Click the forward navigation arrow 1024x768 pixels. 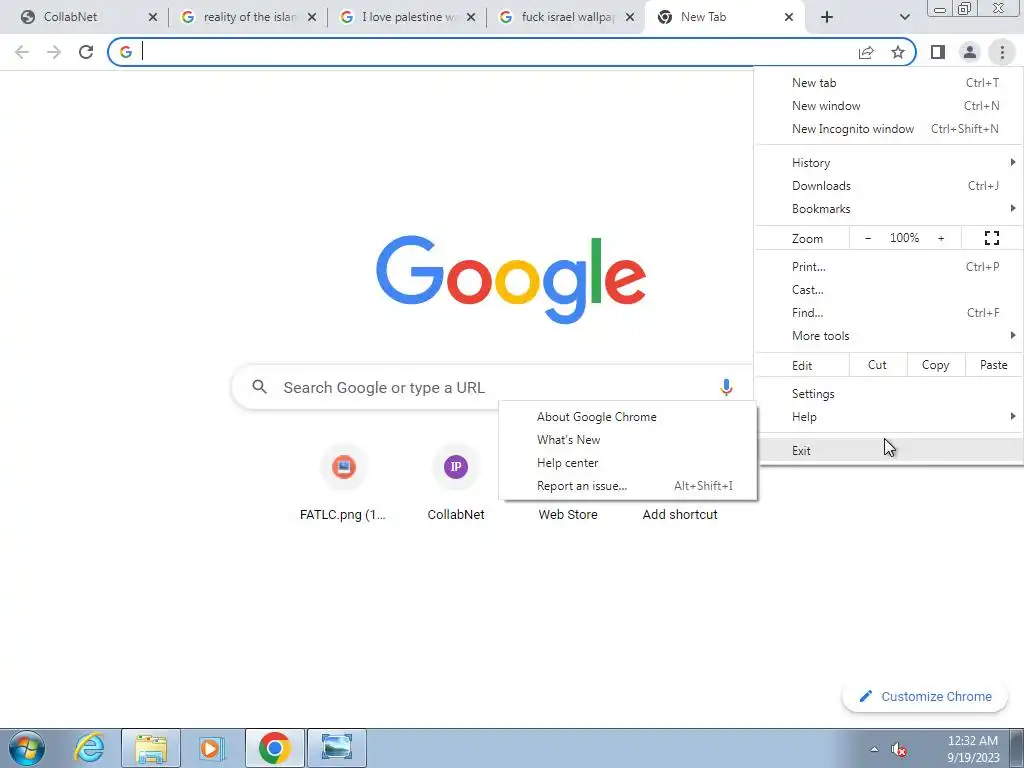point(54,52)
